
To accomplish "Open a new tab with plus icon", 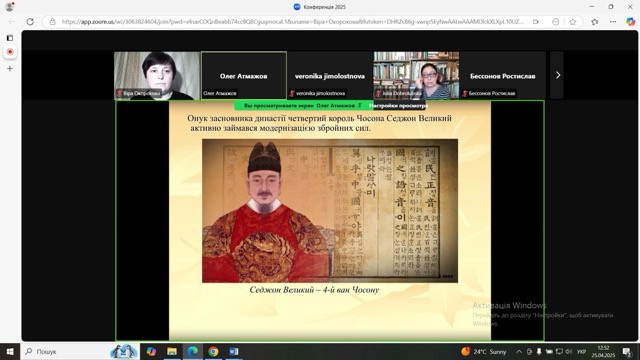I will coord(10,69).
